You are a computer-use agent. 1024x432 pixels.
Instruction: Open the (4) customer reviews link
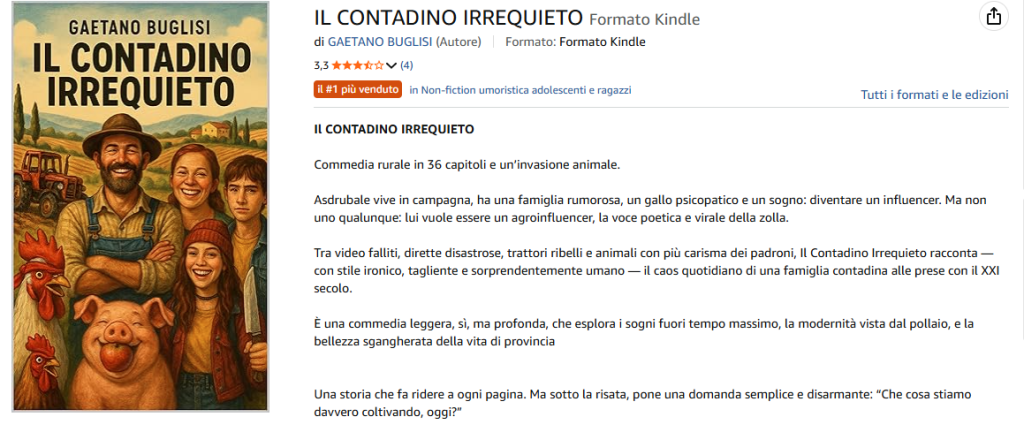coord(406,65)
